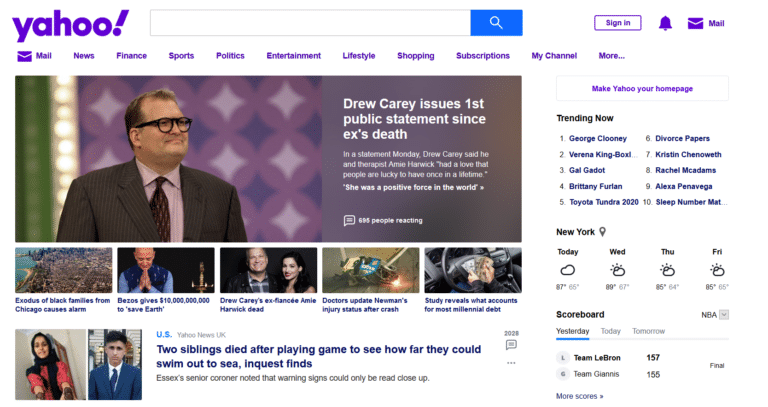The width and height of the screenshot is (768, 407).
Task: Select the Tomorrow scoreboard tab
Action: tap(648, 331)
